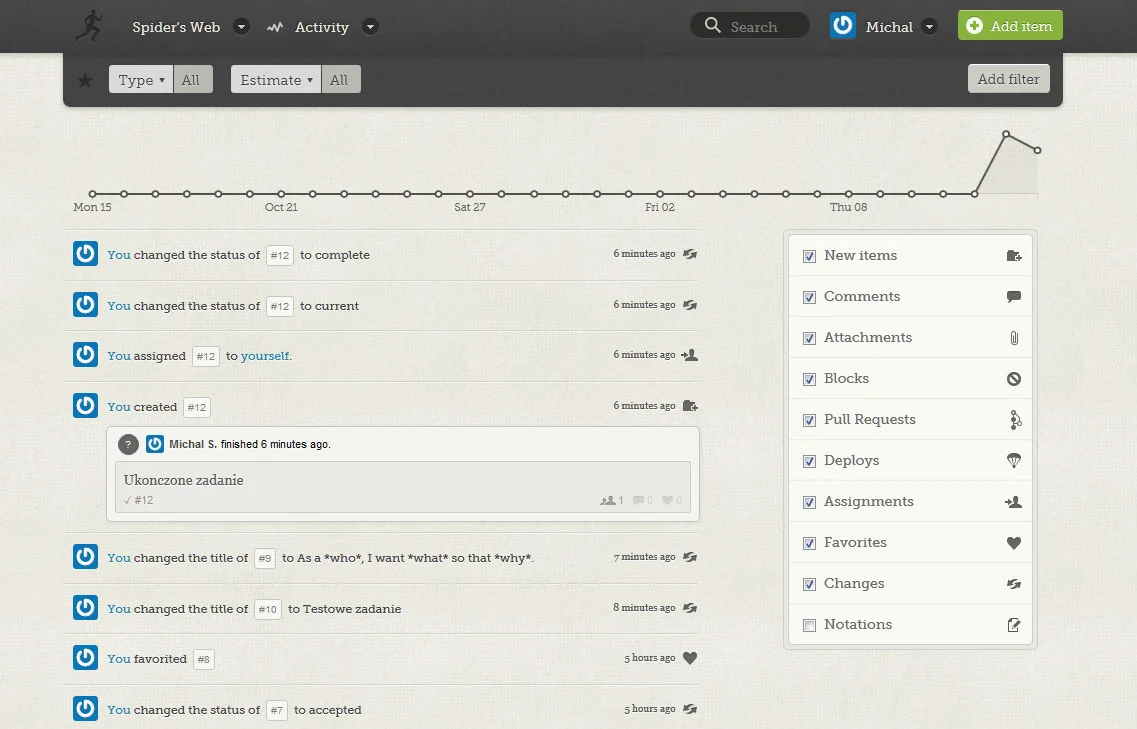The image size is (1137, 729).
Task: Click the followers count on item card
Action: 612,500
